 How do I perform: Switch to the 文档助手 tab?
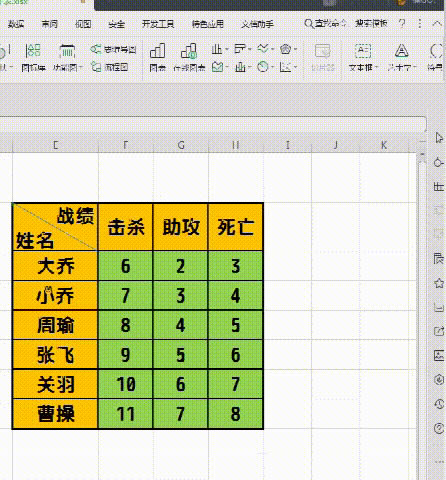(257, 24)
